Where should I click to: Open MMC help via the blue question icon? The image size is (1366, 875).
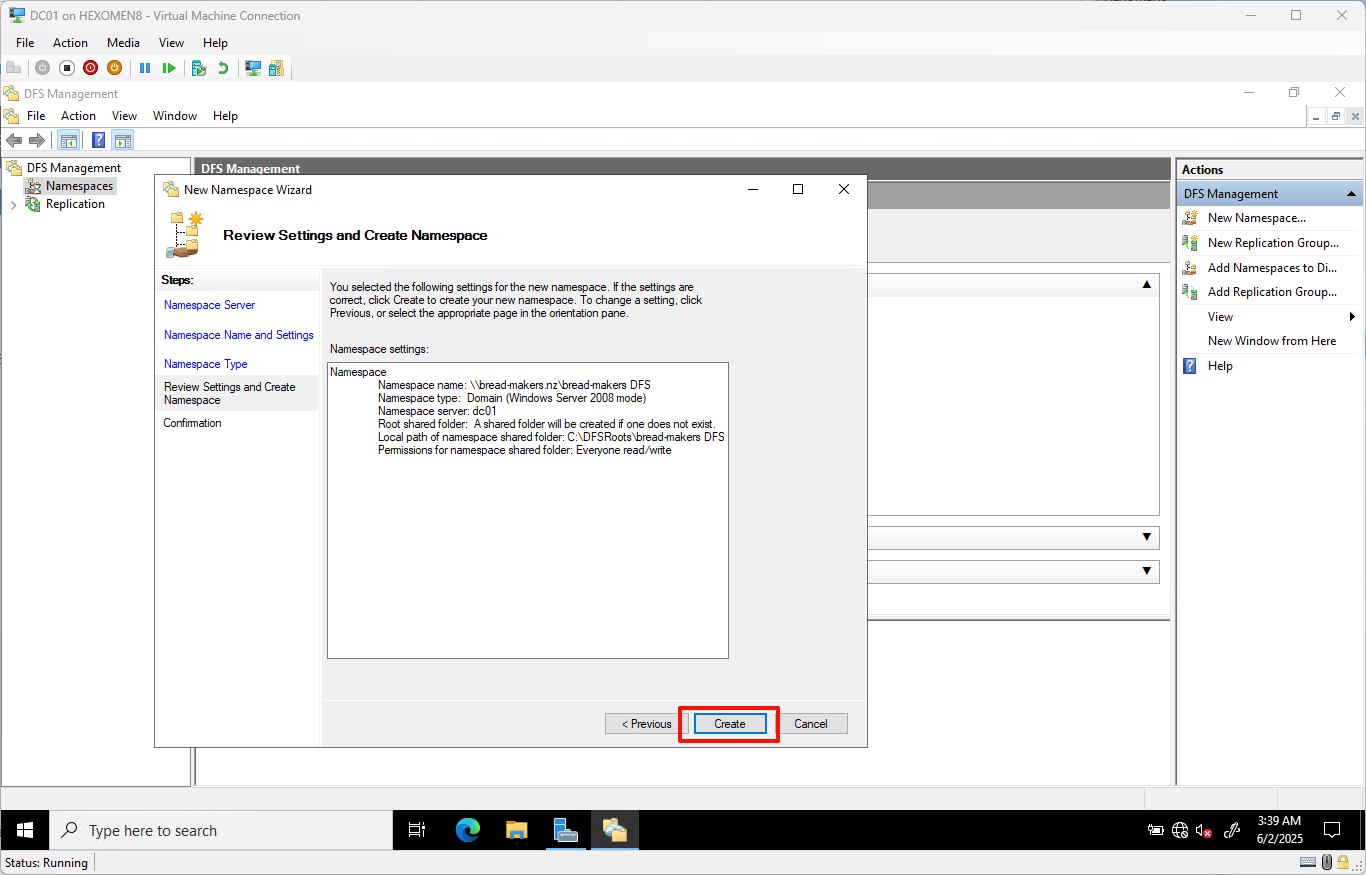(97, 140)
